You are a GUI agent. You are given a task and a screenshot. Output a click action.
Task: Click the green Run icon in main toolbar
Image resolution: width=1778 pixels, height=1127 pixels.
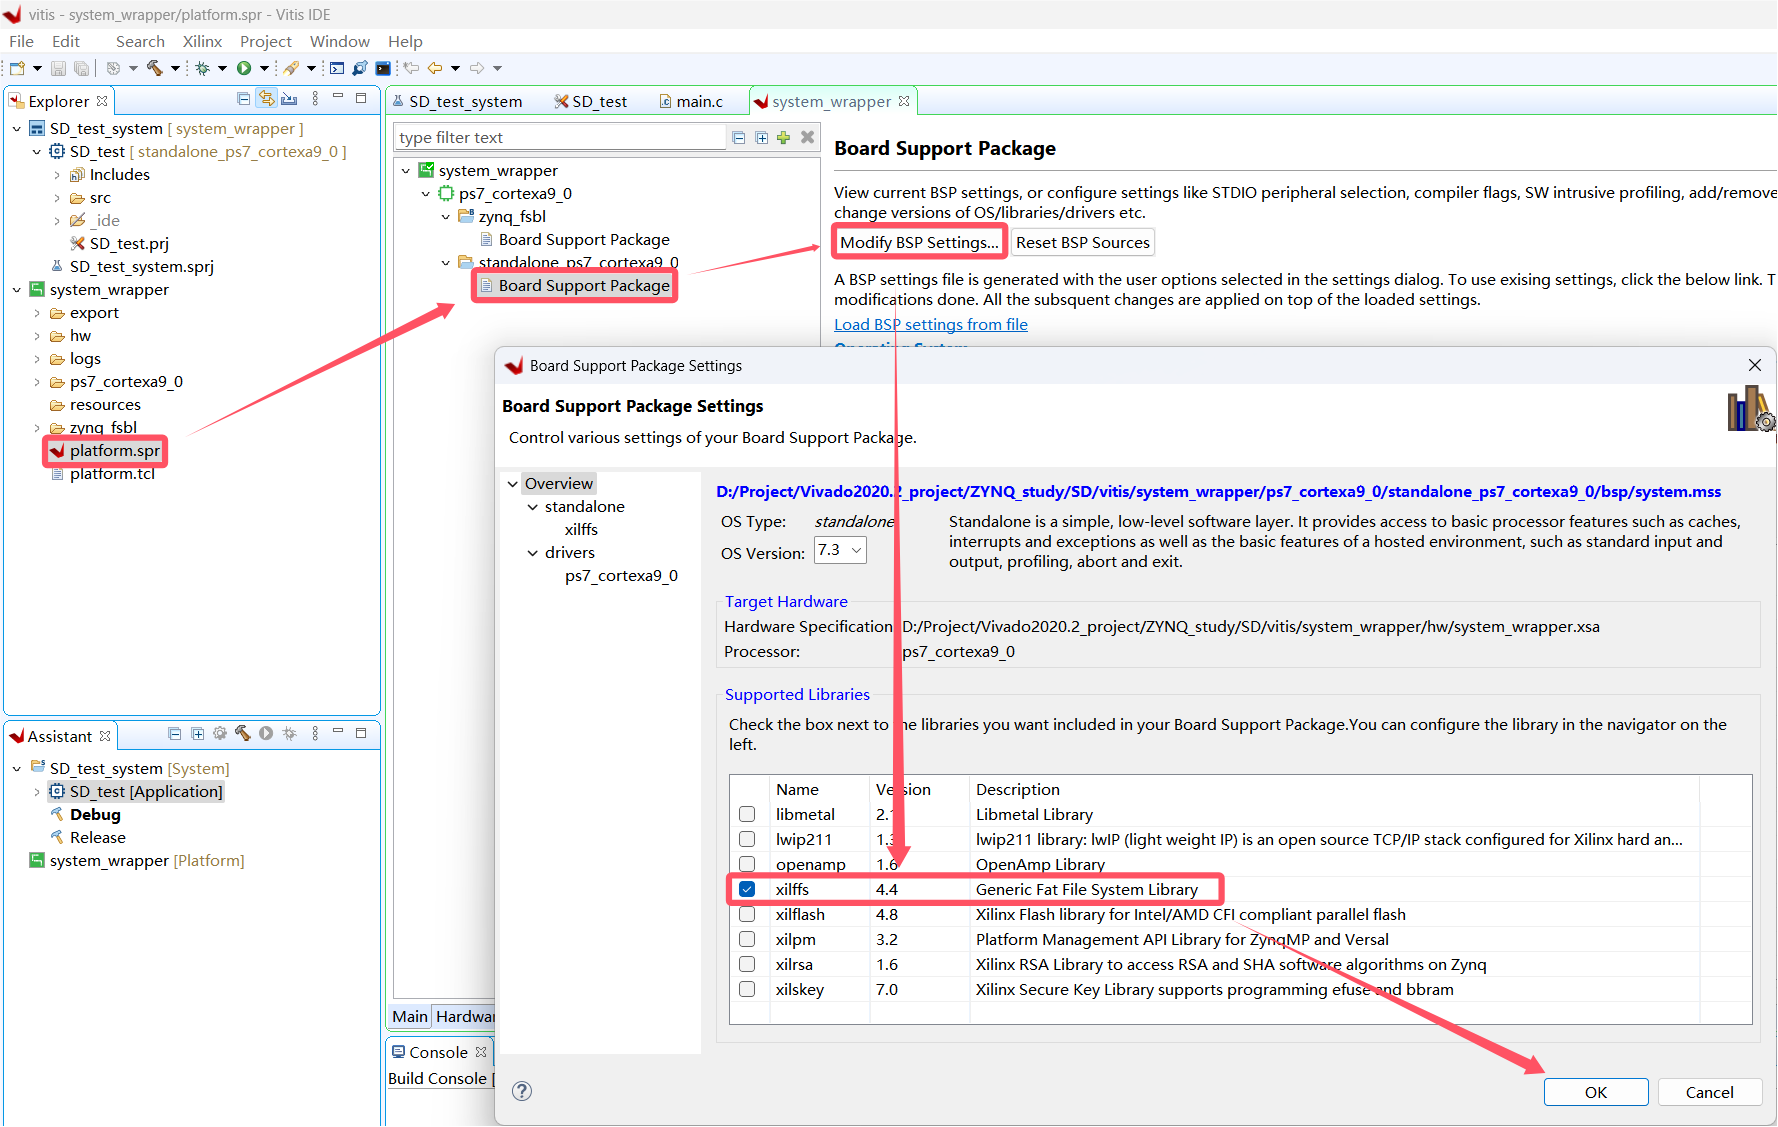tap(244, 68)
